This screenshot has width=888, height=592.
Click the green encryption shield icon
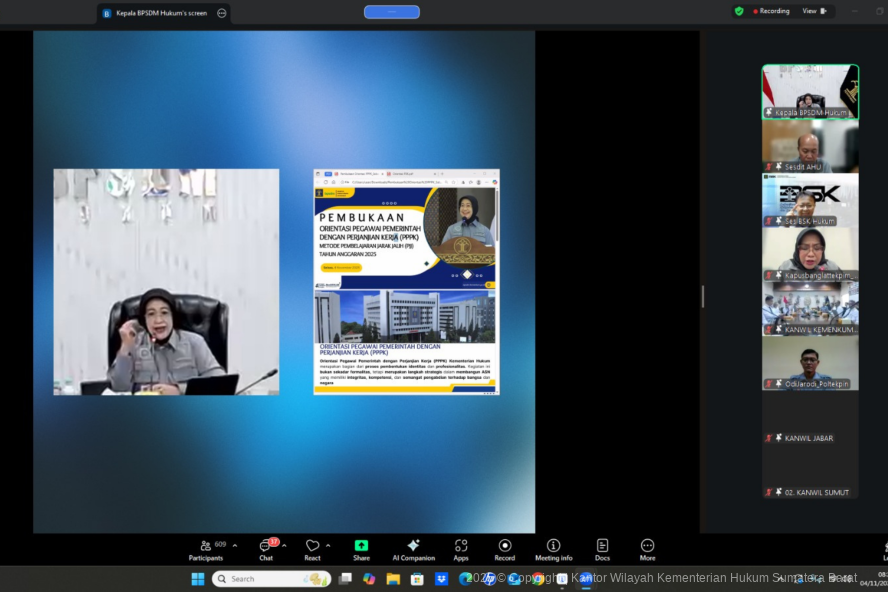tap(739, 11)
